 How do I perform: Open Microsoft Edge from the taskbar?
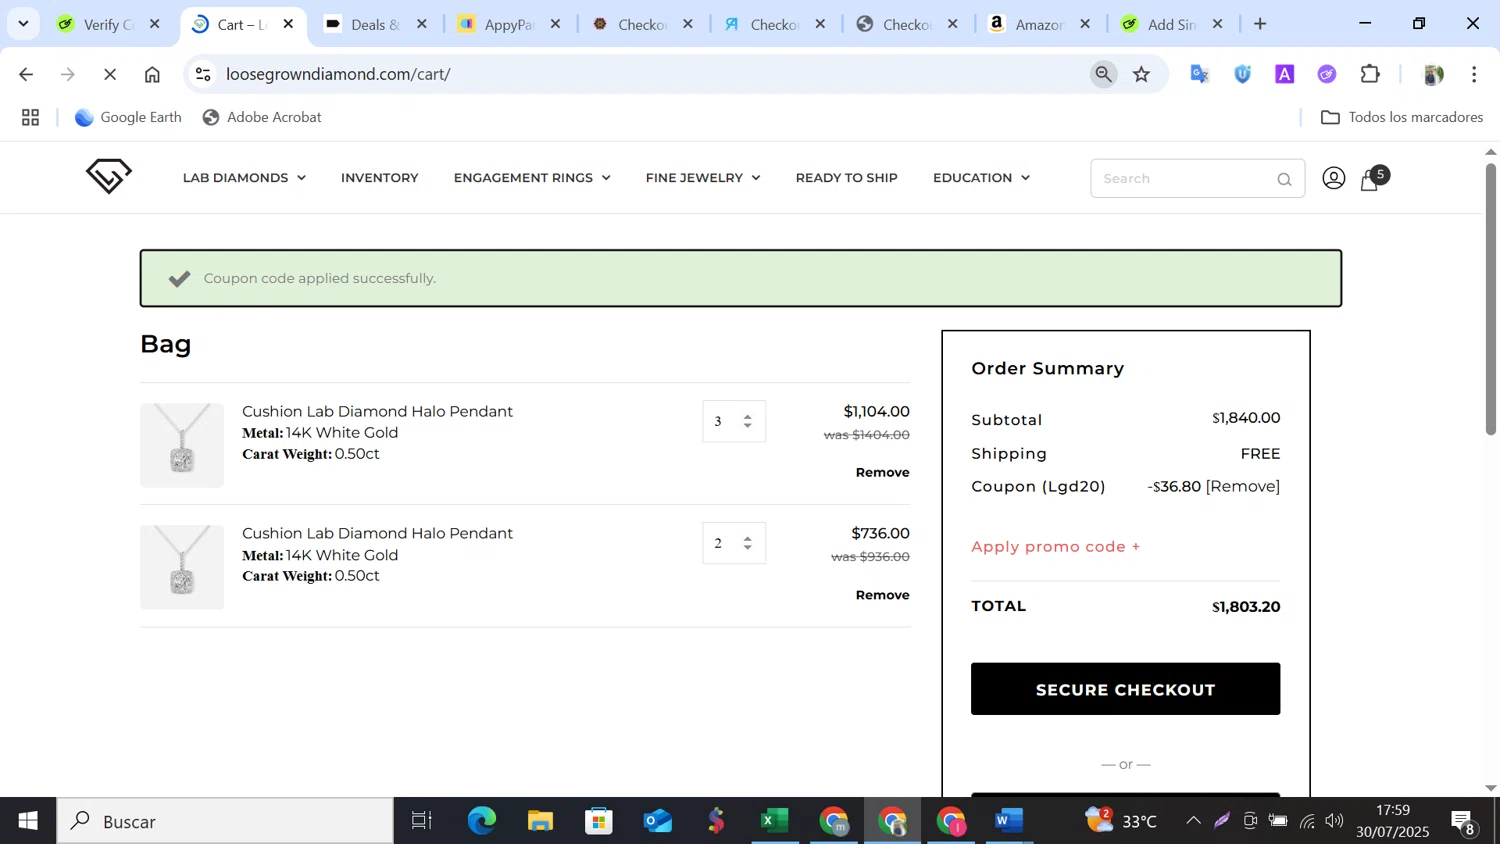tap(482, 821)
